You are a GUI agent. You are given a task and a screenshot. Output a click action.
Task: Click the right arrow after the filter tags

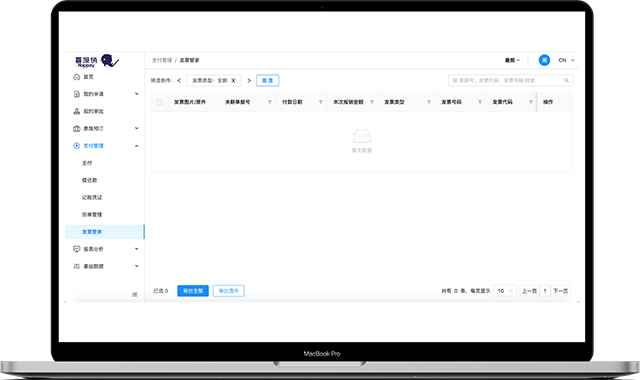249,80
